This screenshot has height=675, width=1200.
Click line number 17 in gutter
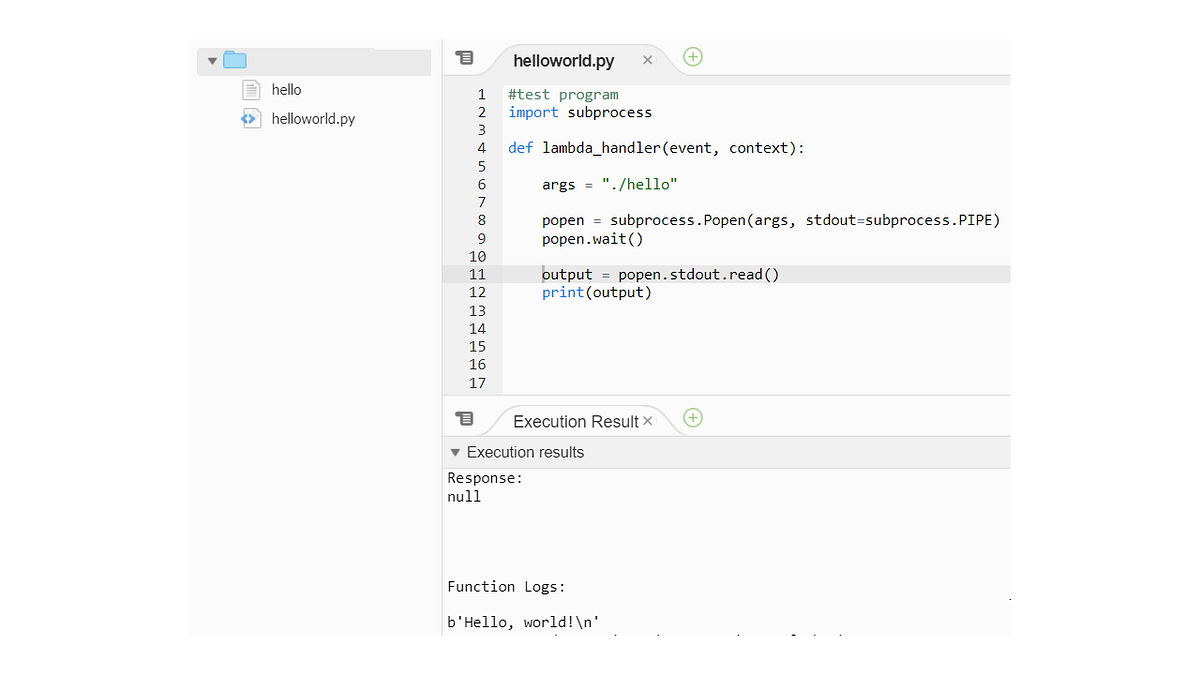(x=477, y=383)
